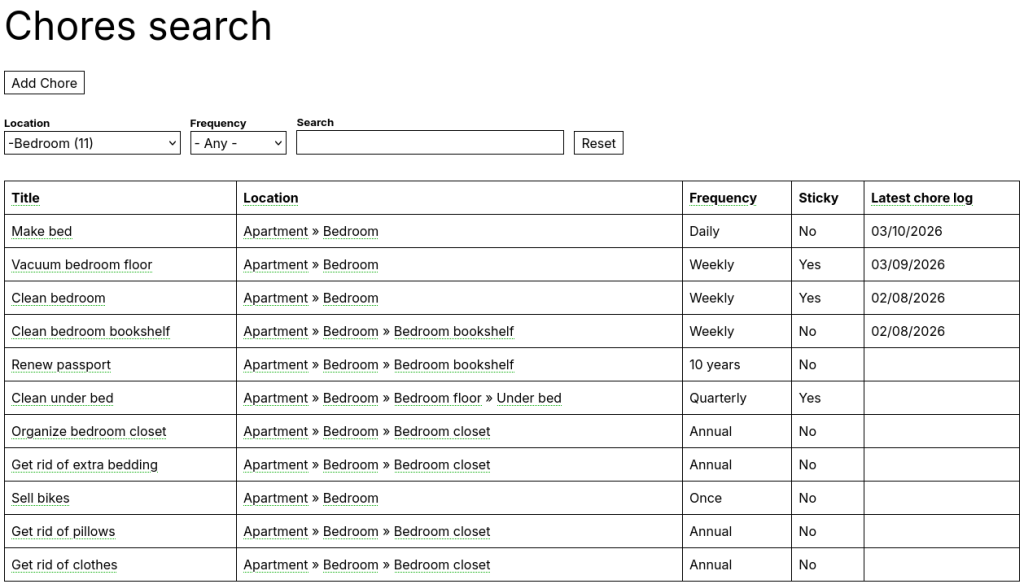Viewport: 1024px width, 584px height.
Task: Open the Location dropdown filter
Action: (x=92, y=143)
